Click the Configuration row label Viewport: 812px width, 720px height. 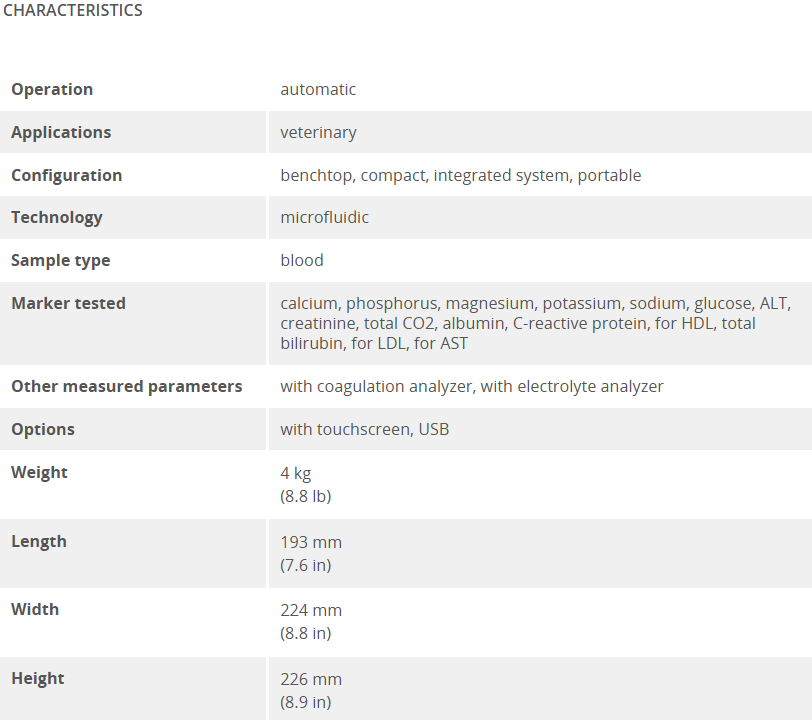(x=66, y=175)
